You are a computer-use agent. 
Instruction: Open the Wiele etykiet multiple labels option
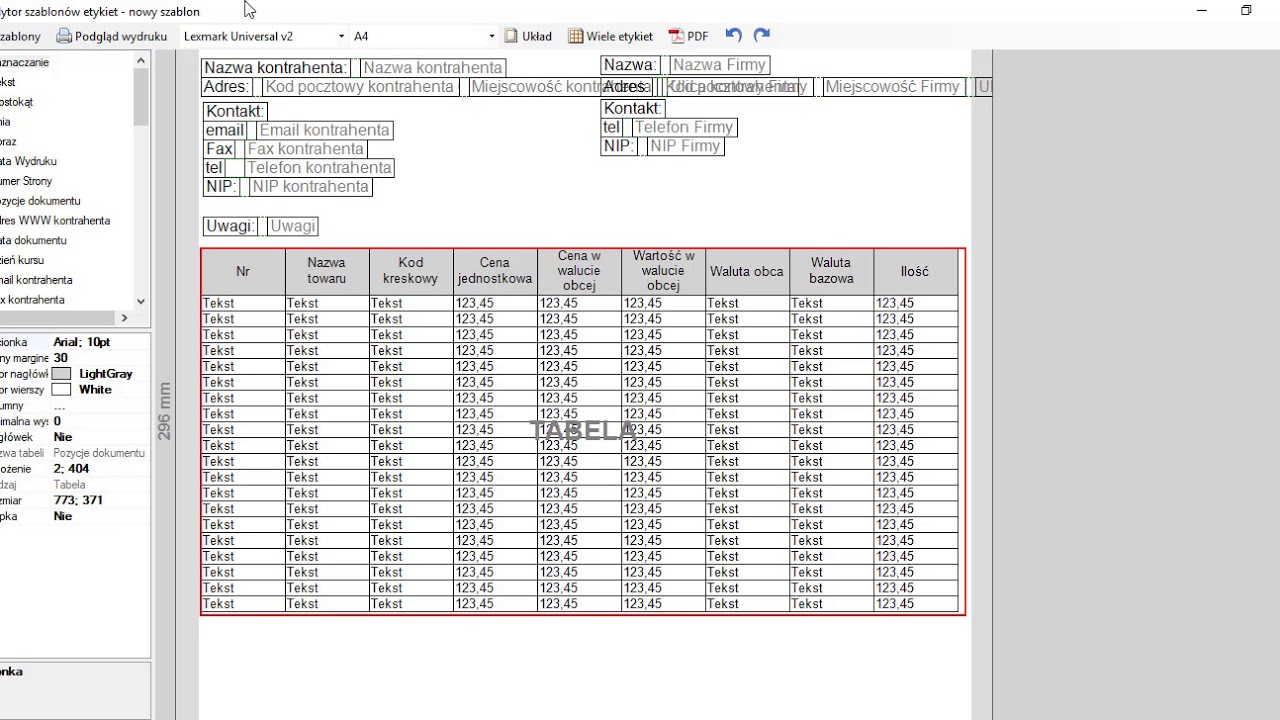(x=610, y=36)
